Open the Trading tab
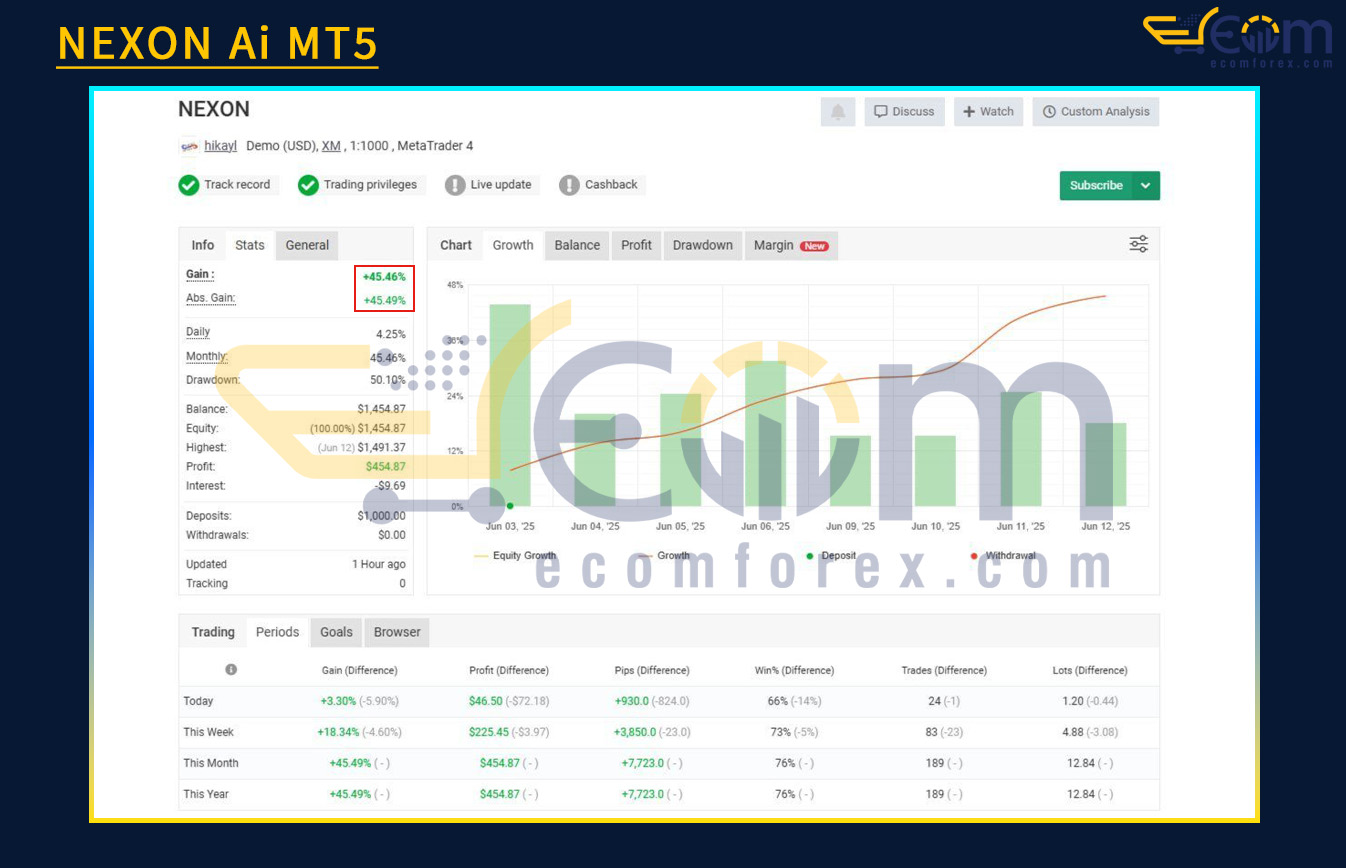1346x868 pixels. (x=213, y=632)
